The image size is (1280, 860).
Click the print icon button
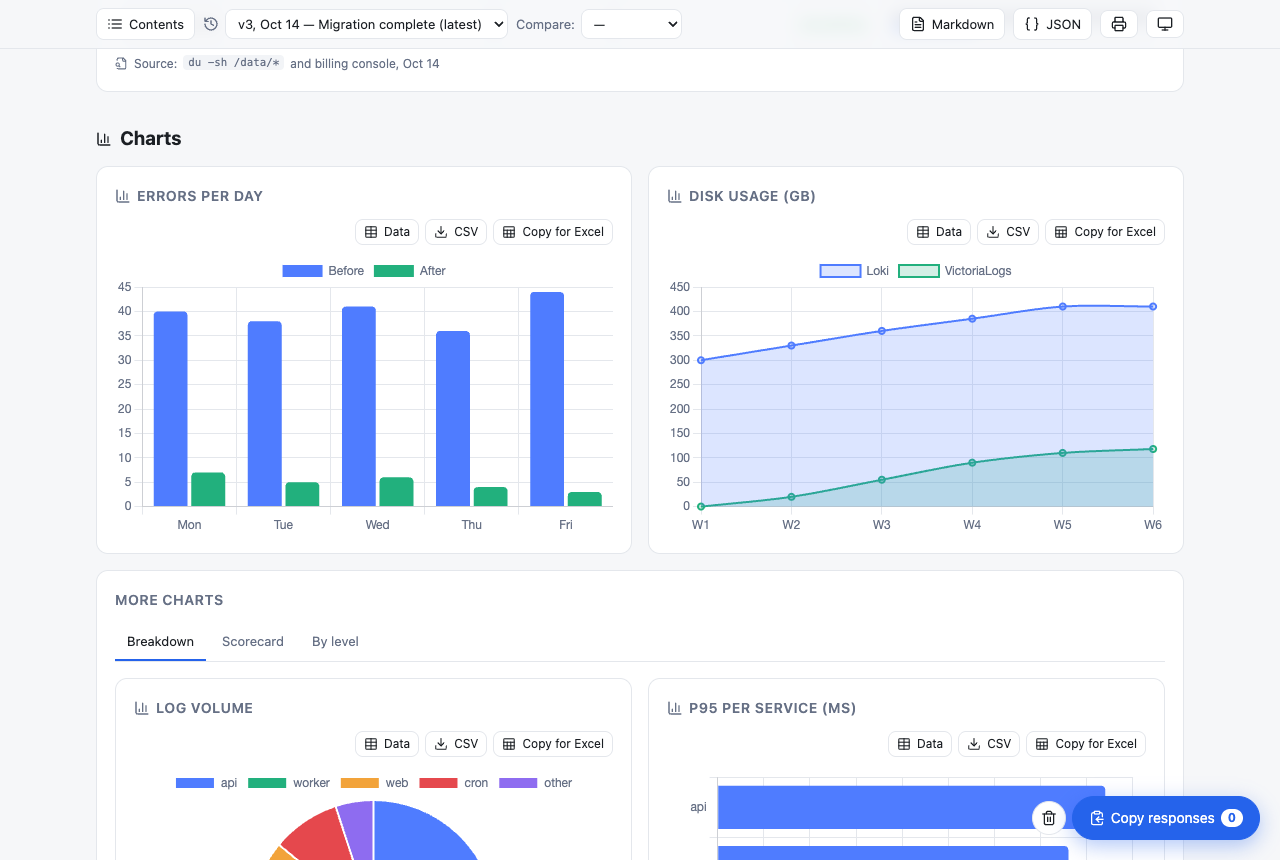click(1119, 24)
